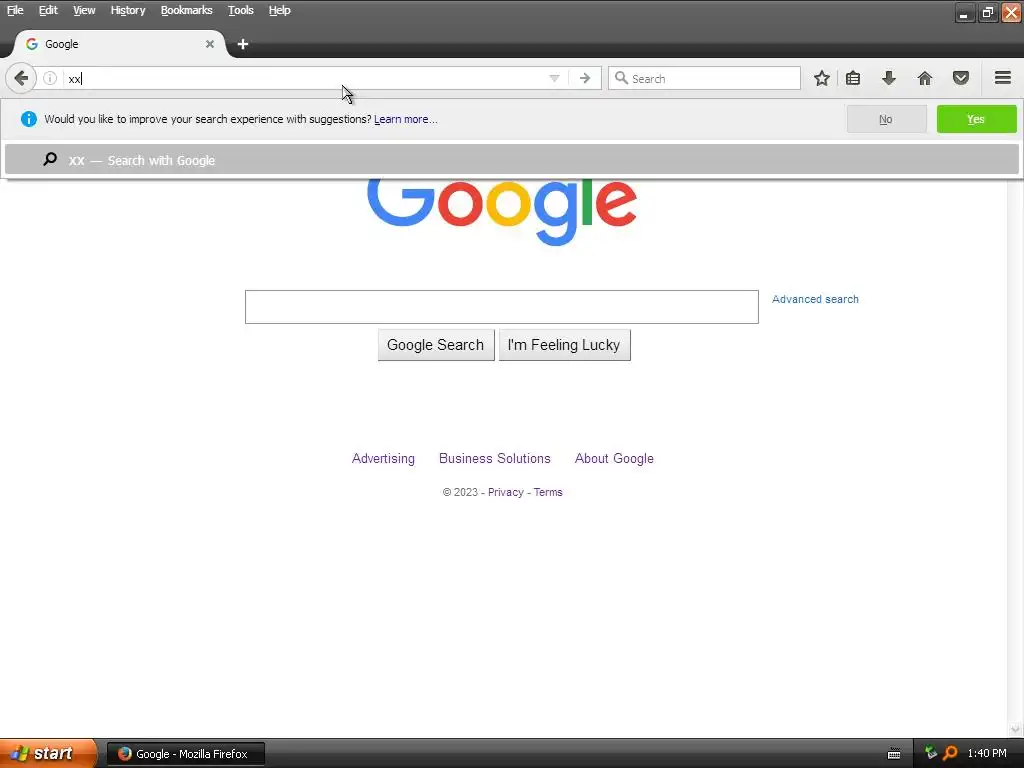Open About Google link
The height and width of the screenshot is (768, 1024).
pyautogui.click(x=614, y=458)
